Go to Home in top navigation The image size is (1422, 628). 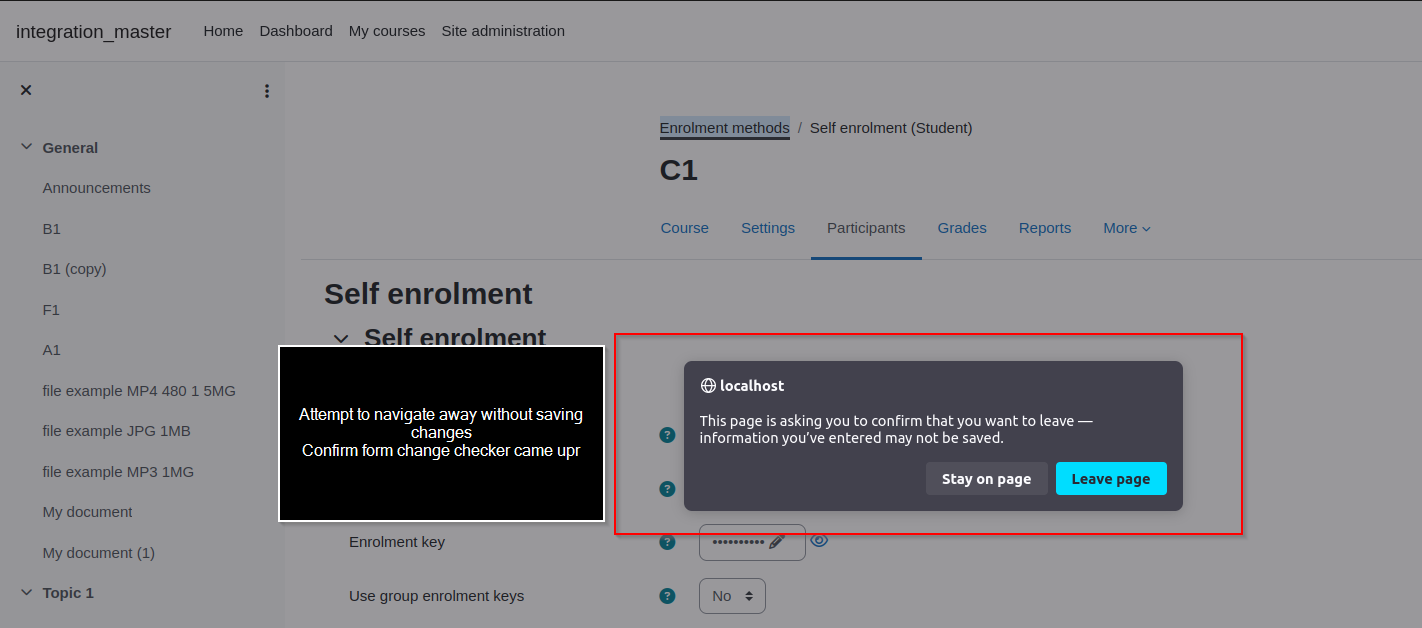[x=223, y=31]
